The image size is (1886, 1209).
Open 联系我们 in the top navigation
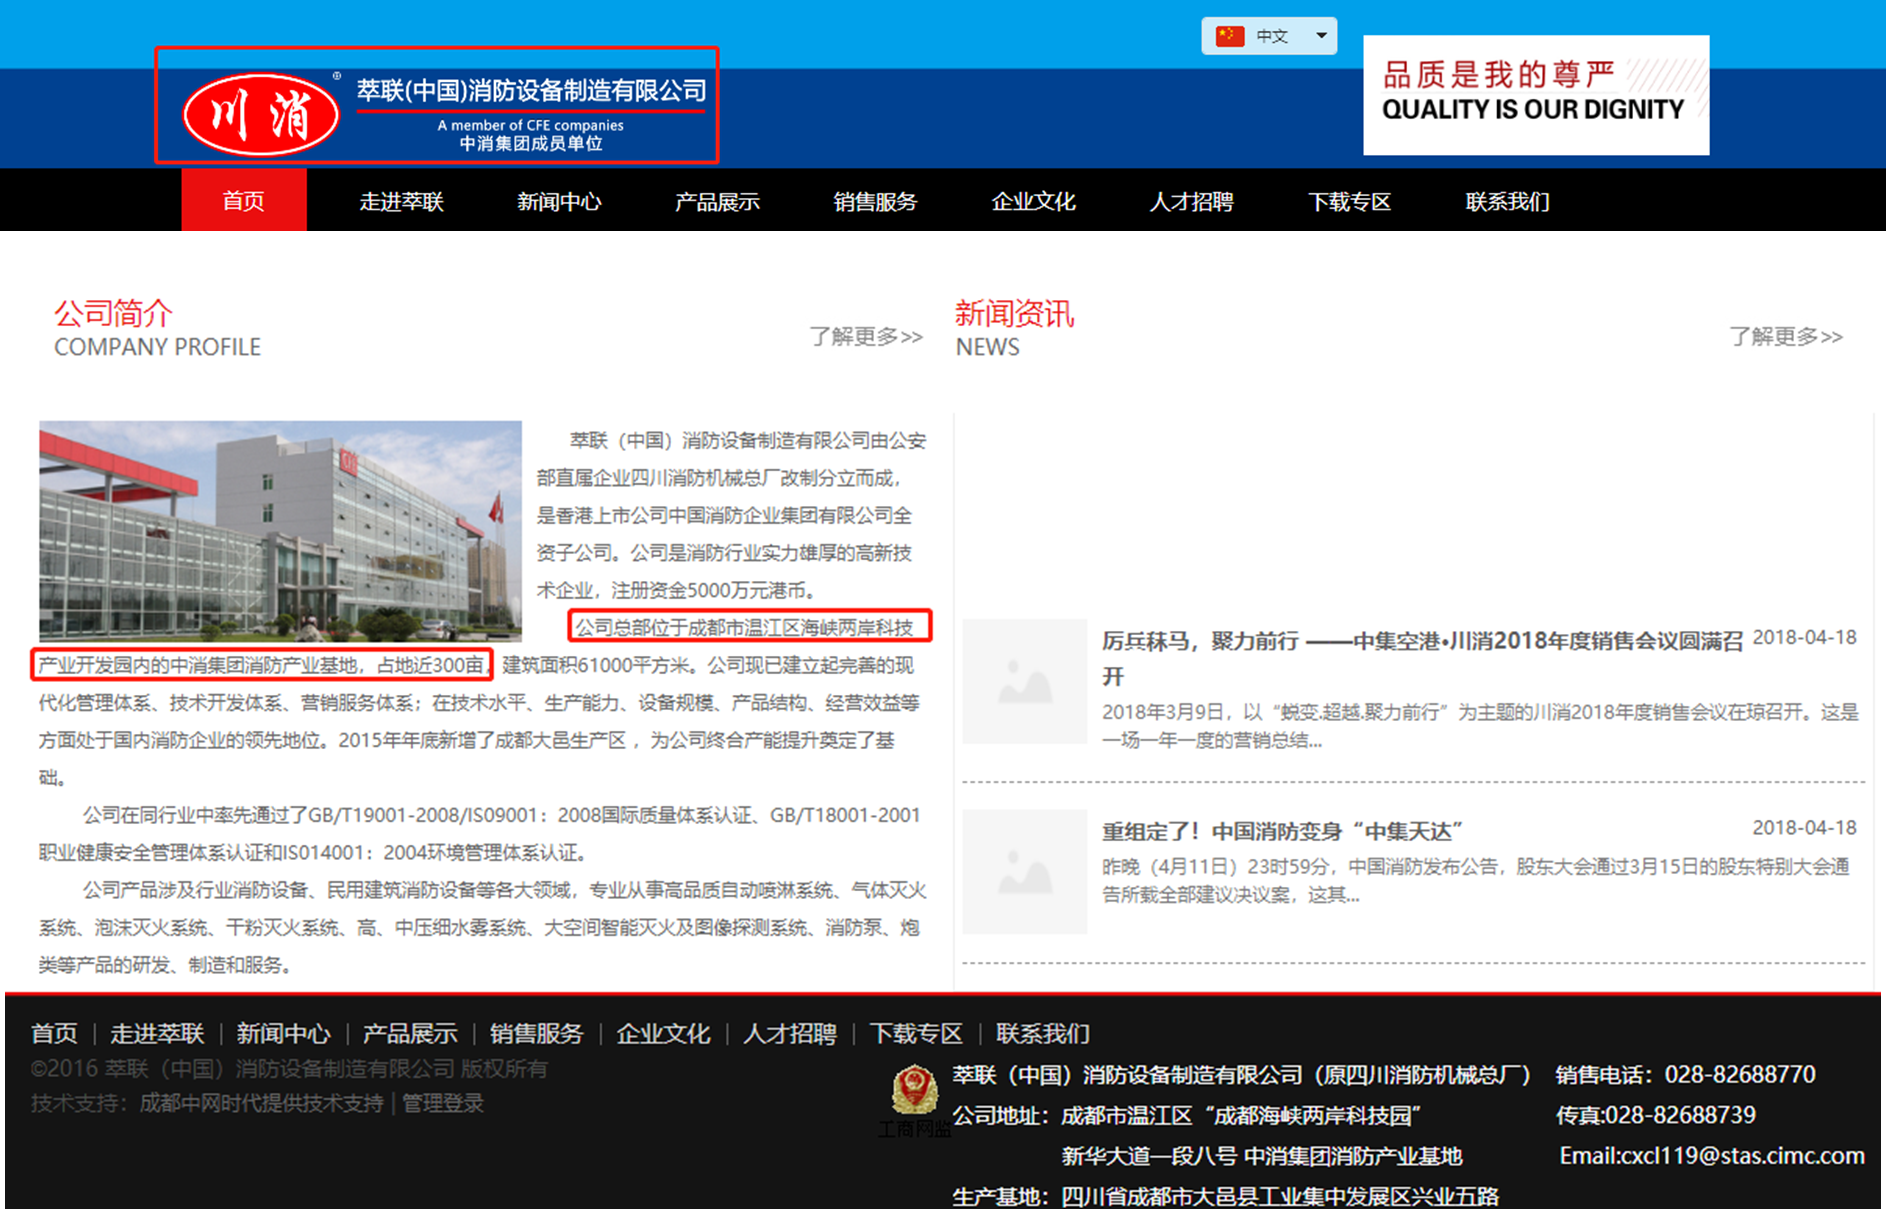pyautogui.click(x=1507, y=201)
